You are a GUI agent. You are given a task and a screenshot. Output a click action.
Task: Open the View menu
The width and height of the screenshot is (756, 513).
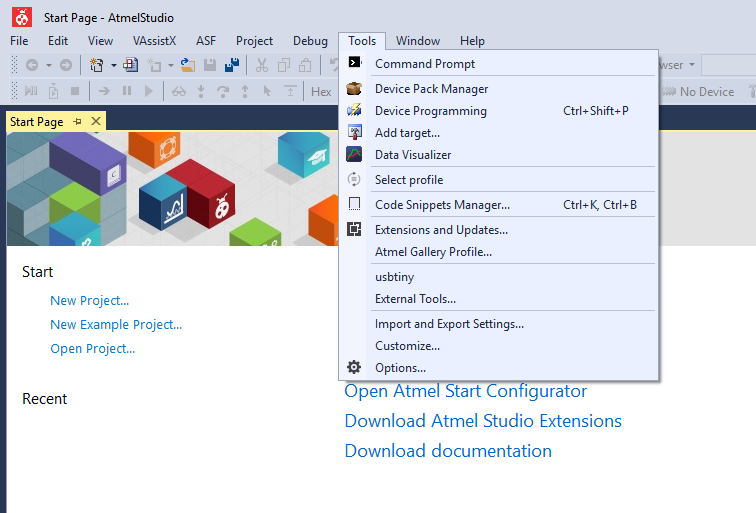(x=100, y=41)
